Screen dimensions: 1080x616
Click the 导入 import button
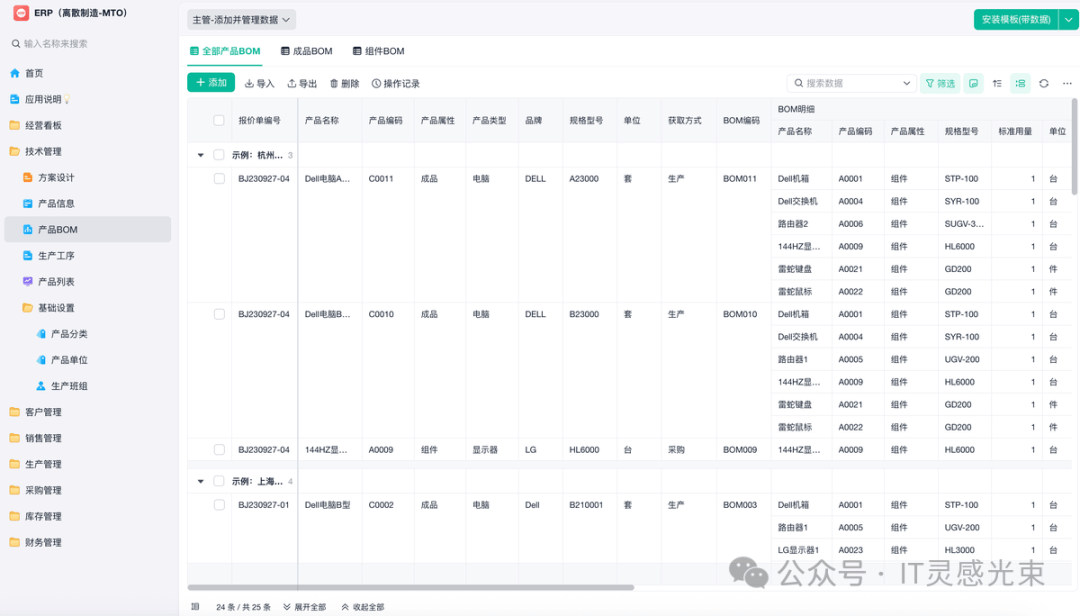coord(259,84)
